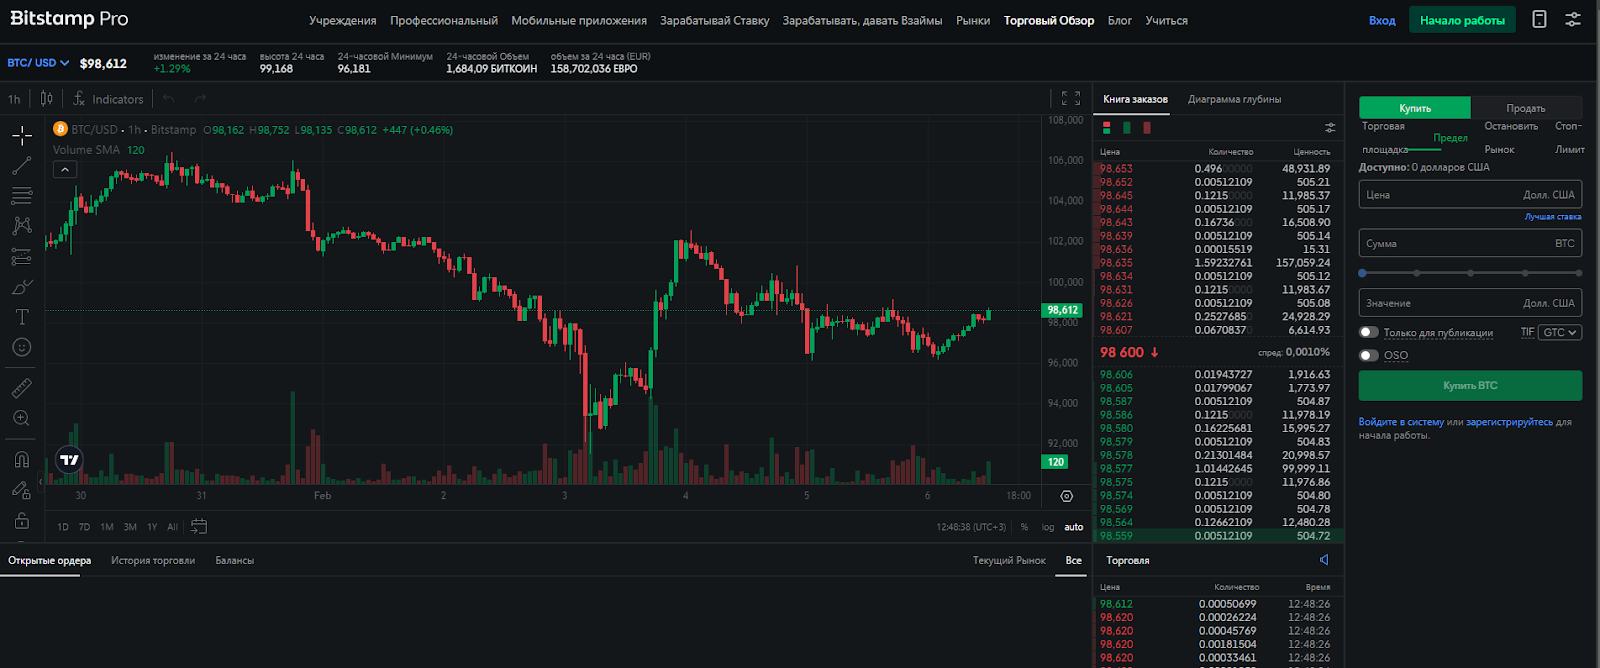Image resolution: width=1600 pixels, height=668 pixels.
Task: Click the Login link in header
Action: click(1381, 20)
